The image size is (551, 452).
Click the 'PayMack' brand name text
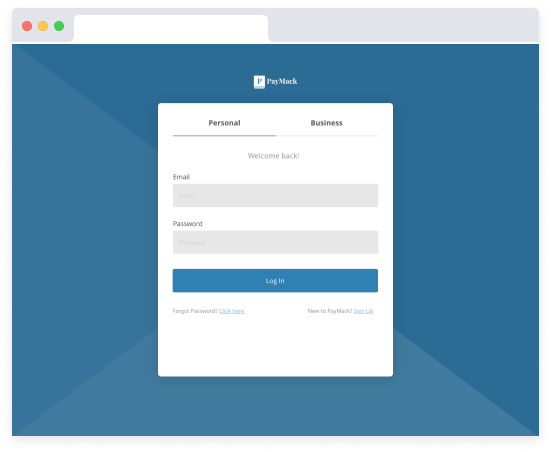(282, 82)
